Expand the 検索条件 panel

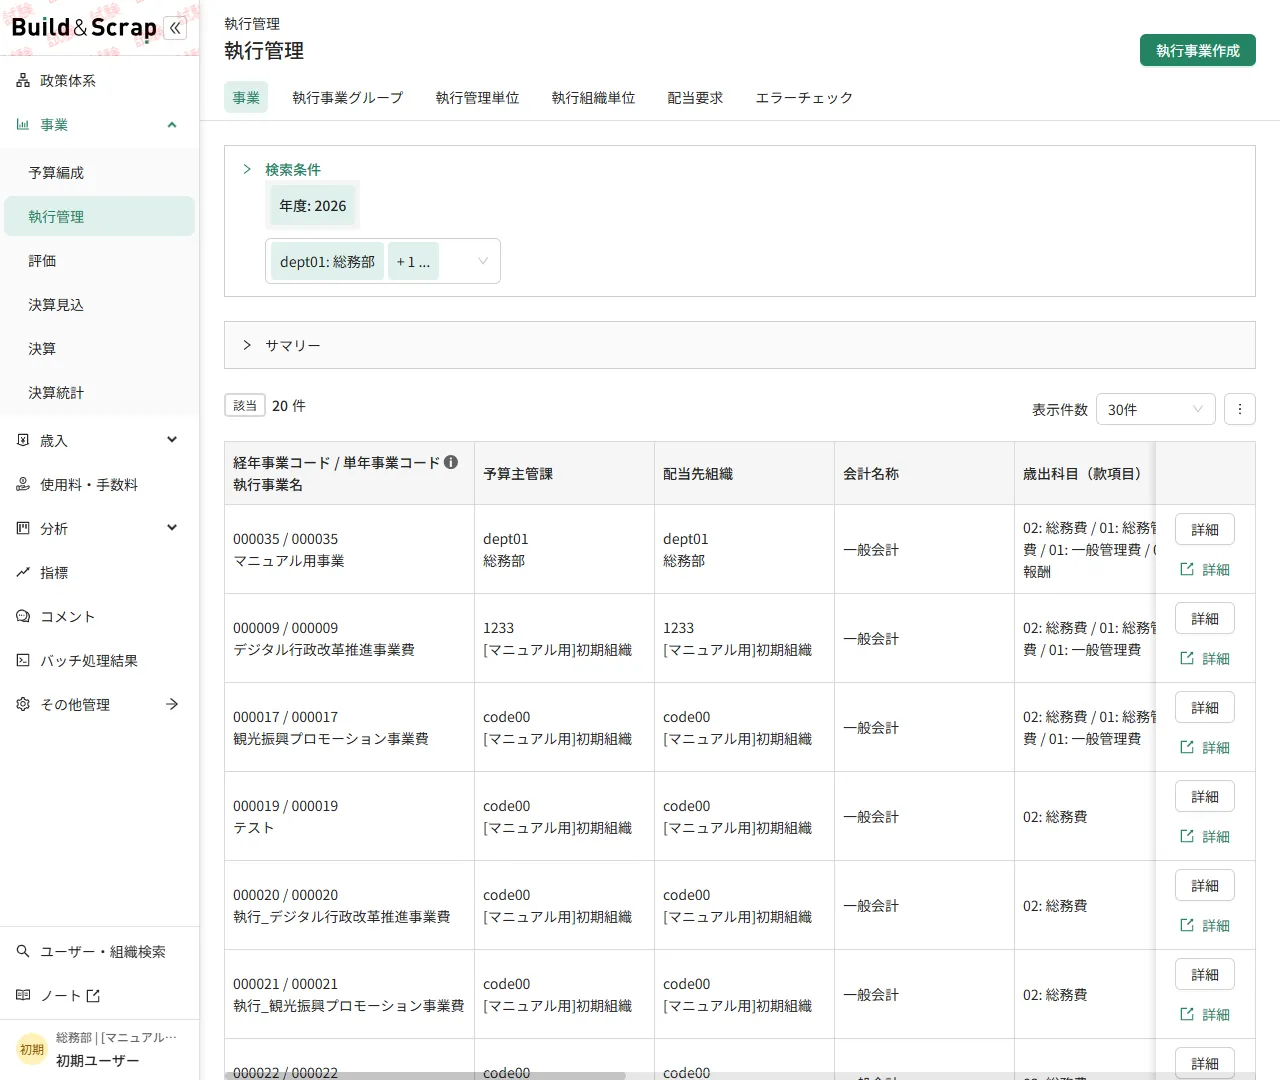coord(247,169)
